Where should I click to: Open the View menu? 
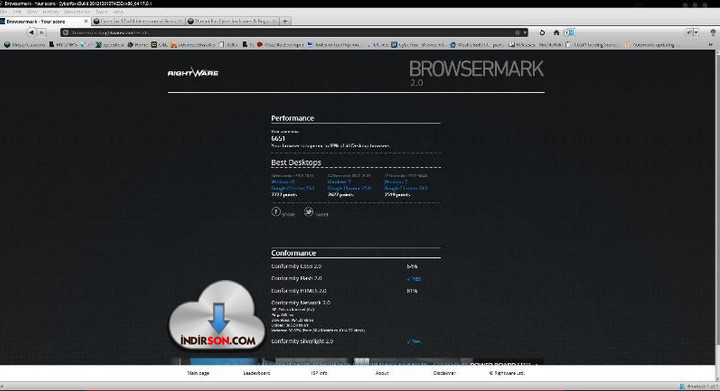coord(32,11)
